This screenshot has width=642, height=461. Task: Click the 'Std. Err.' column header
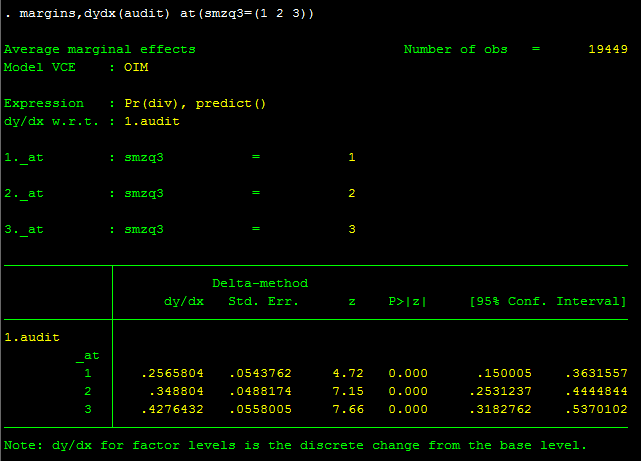[263, 301]
